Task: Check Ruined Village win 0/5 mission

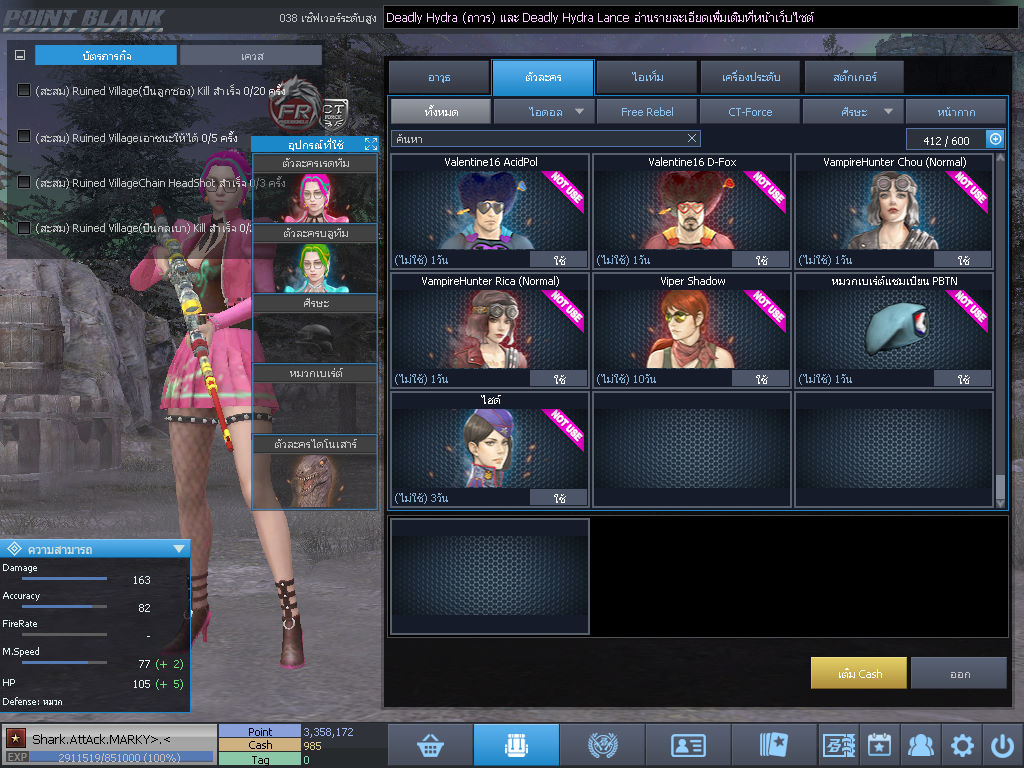Action: 24,136
